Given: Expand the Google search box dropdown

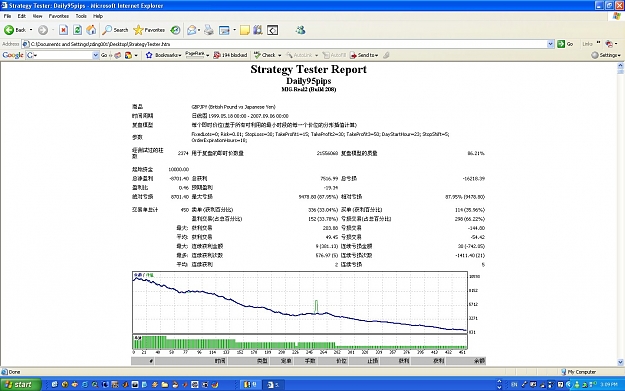Looking at the screenshot, I should point(95,55).
